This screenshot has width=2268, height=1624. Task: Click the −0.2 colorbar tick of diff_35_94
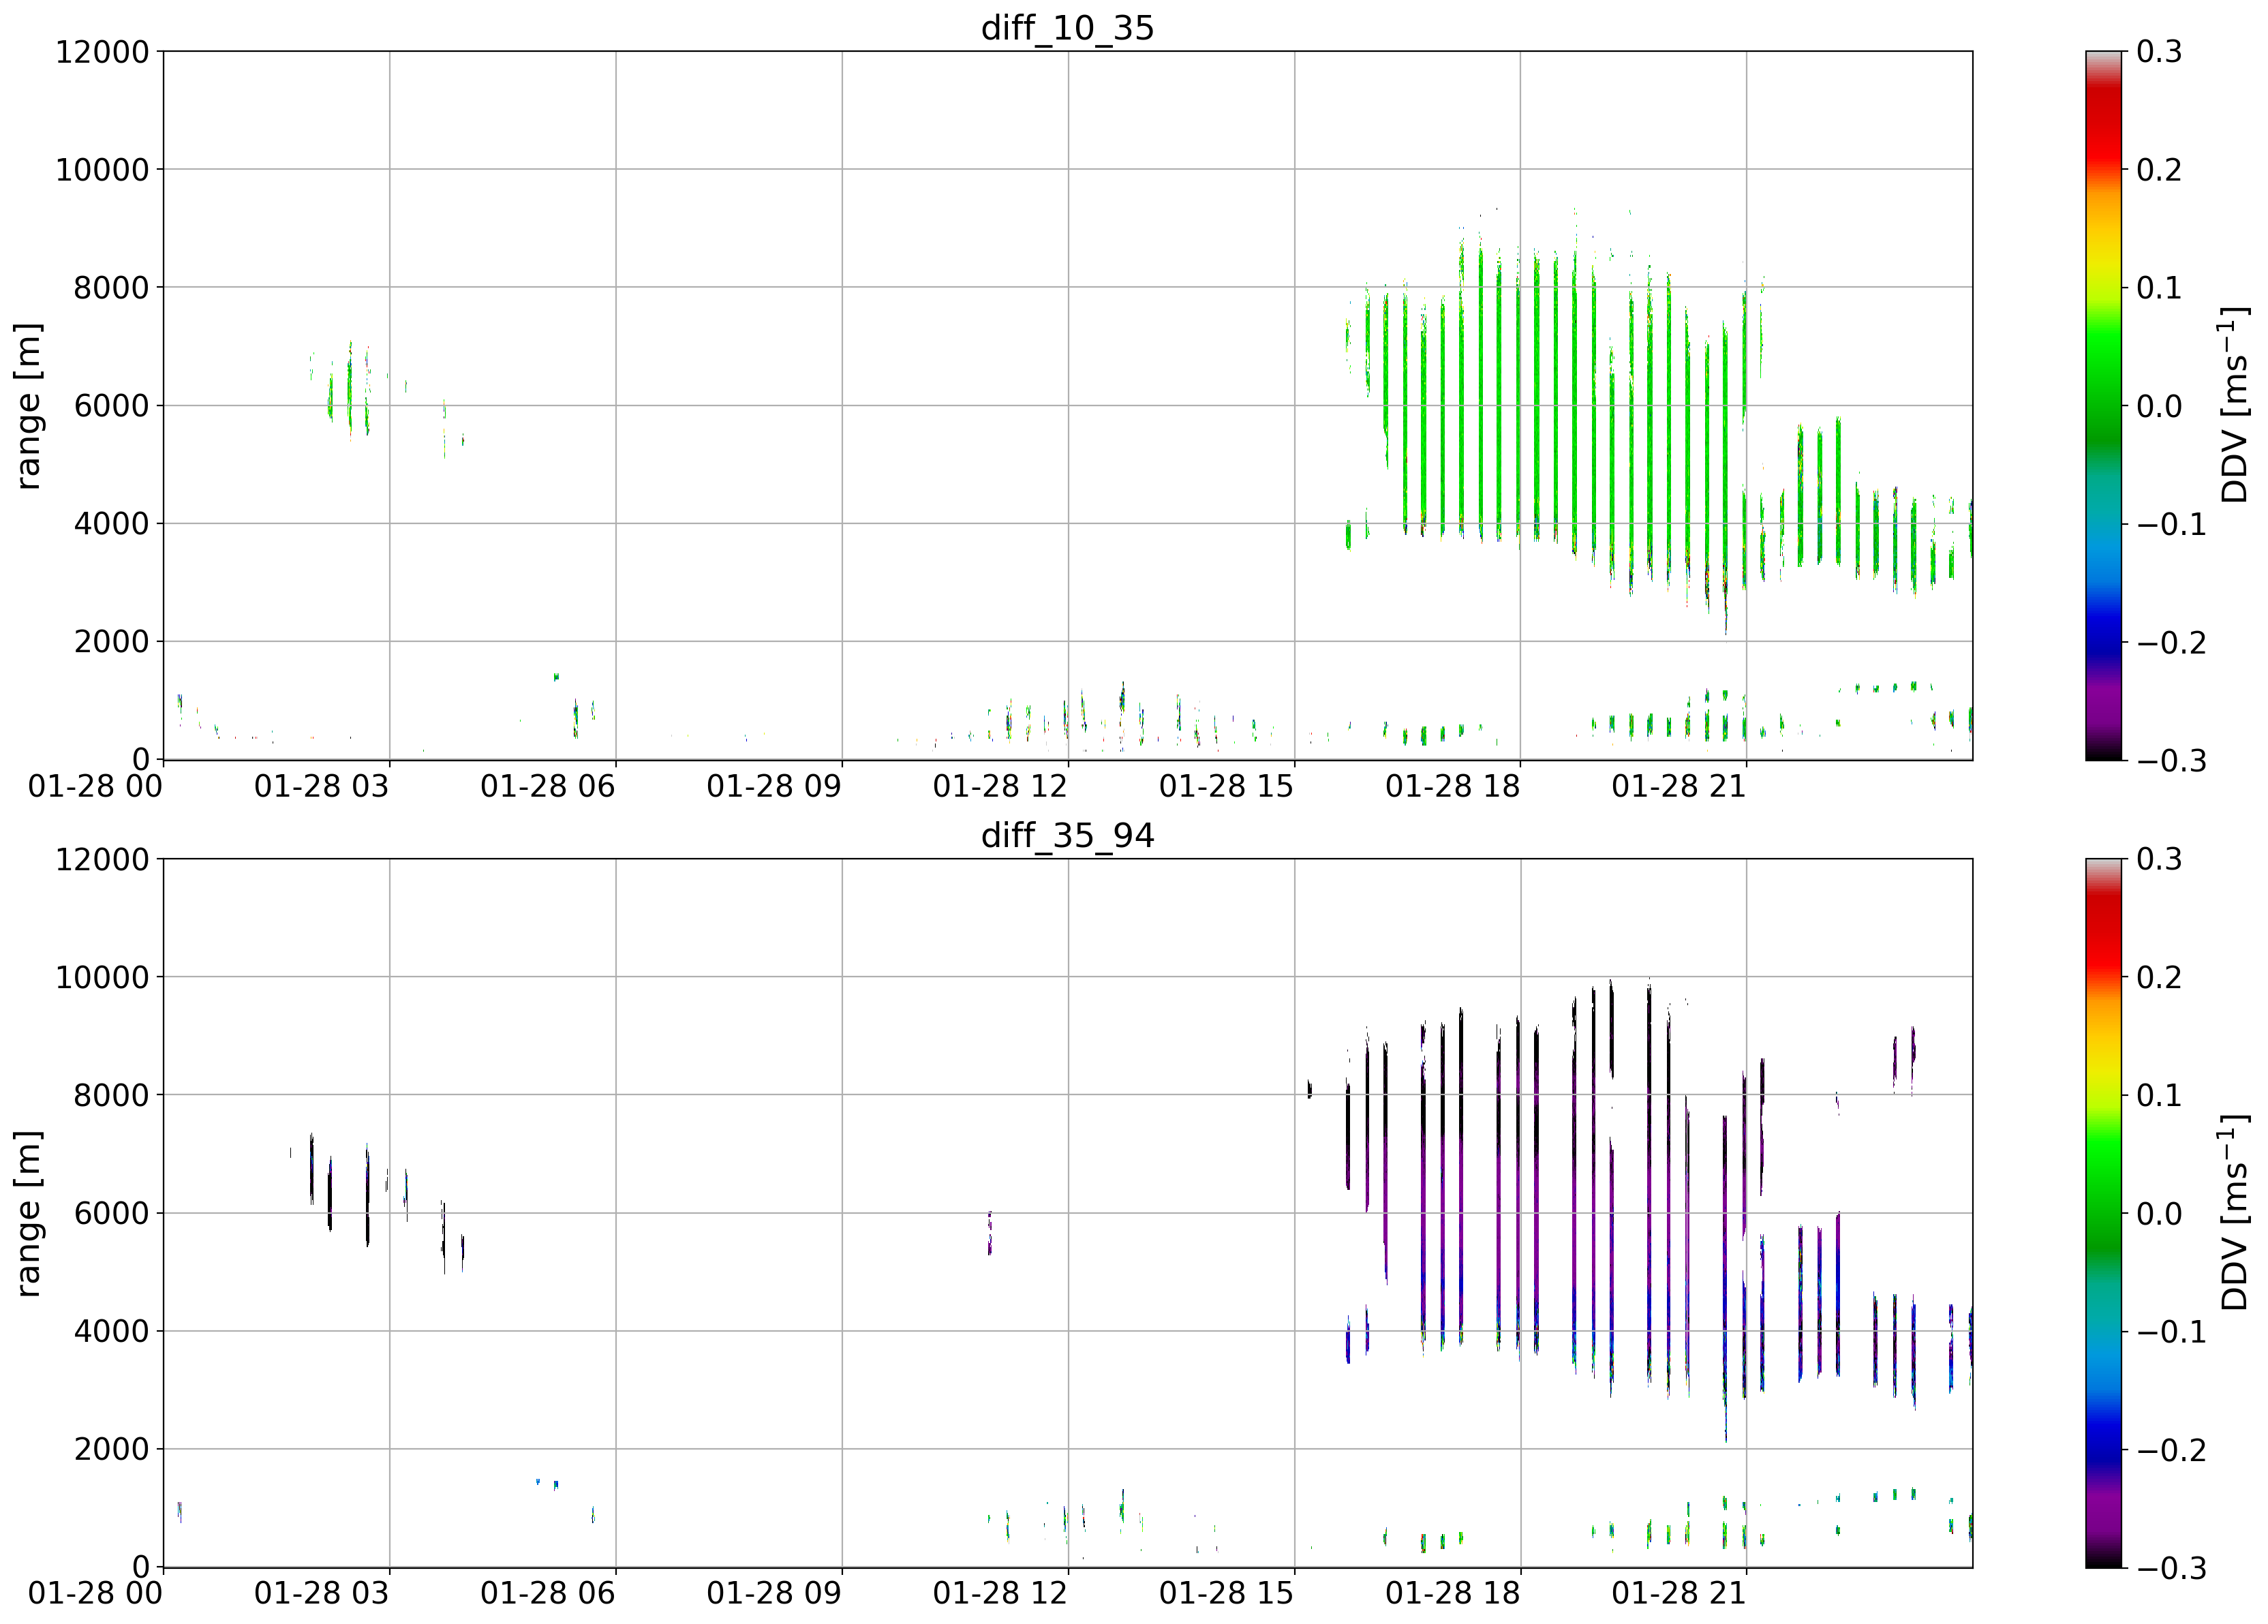(2171, 1450)
